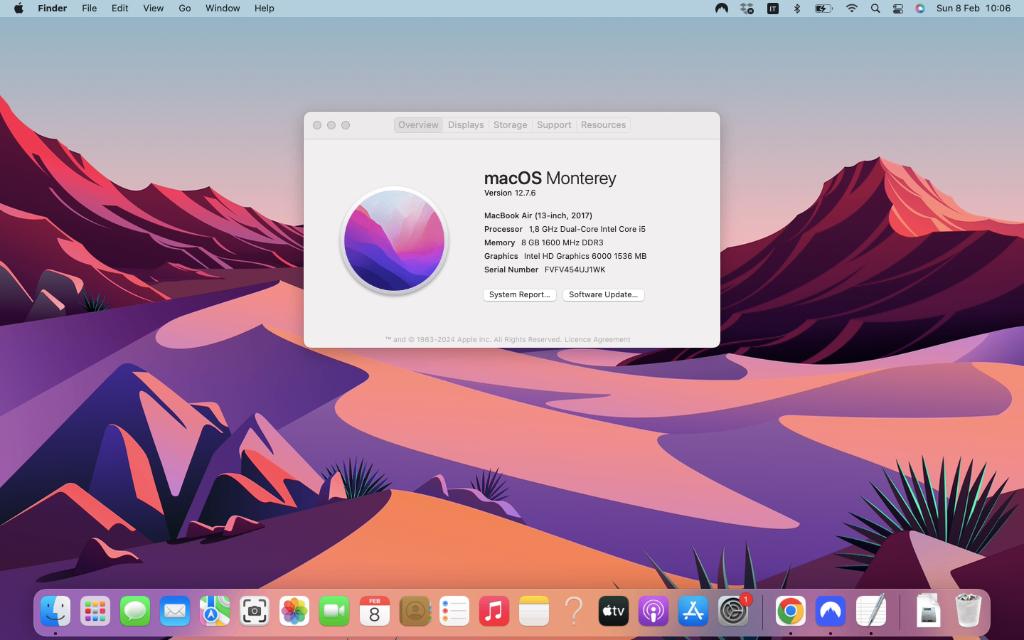Click the System Report button
1024x640 pixels.
(x=519, y=294)
